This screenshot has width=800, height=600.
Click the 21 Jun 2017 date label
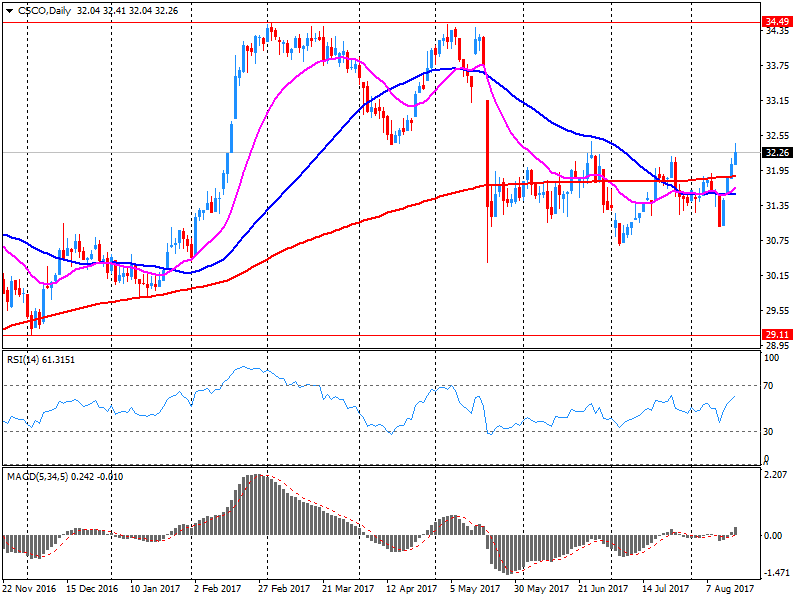tap(603, 589)
